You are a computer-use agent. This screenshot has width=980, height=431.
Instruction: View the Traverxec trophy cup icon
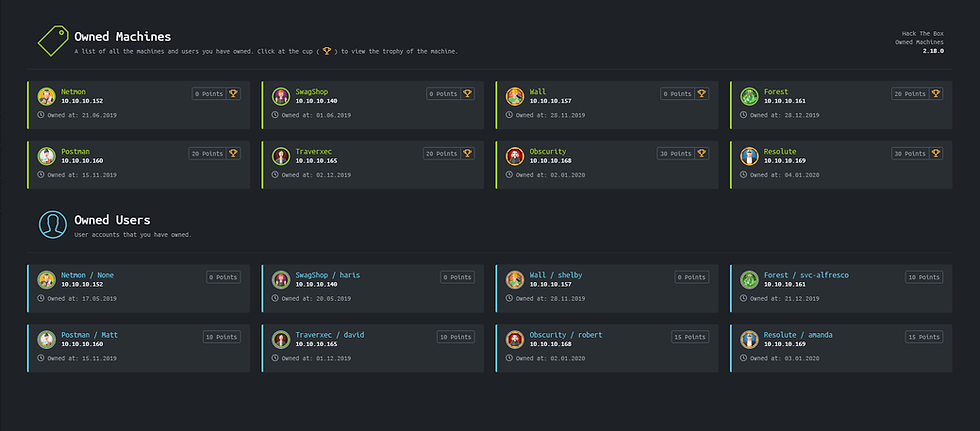click(469, 153)
